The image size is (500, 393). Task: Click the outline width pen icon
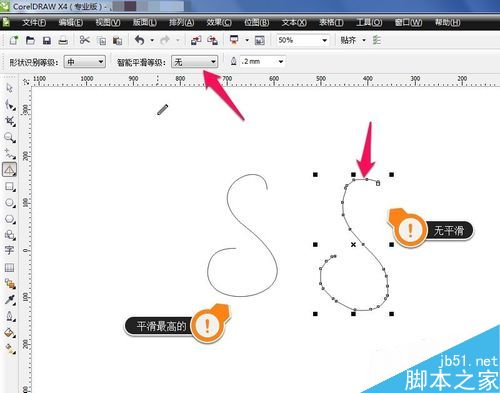coord(234,61)
